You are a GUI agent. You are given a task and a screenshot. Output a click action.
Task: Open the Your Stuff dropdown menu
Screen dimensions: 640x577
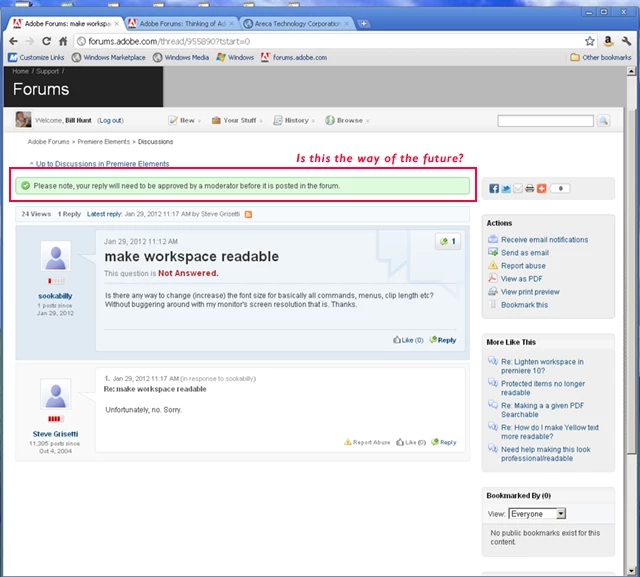point(237,120)
